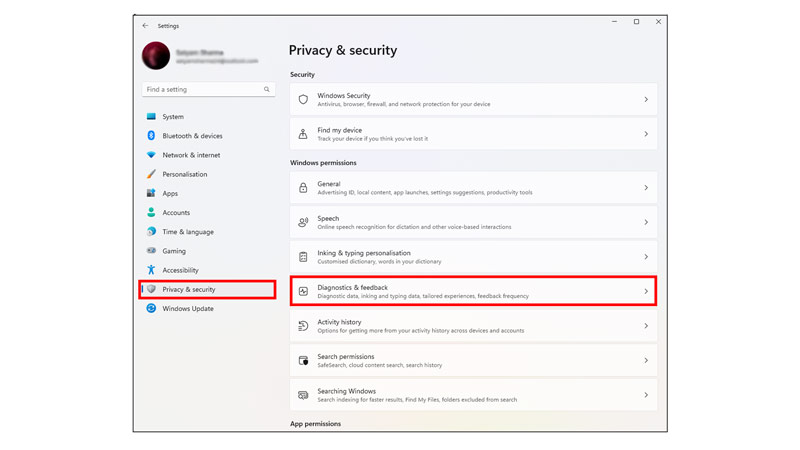
Task: Click the General row title
Action: pyautogui.click(x=329, y=184)
